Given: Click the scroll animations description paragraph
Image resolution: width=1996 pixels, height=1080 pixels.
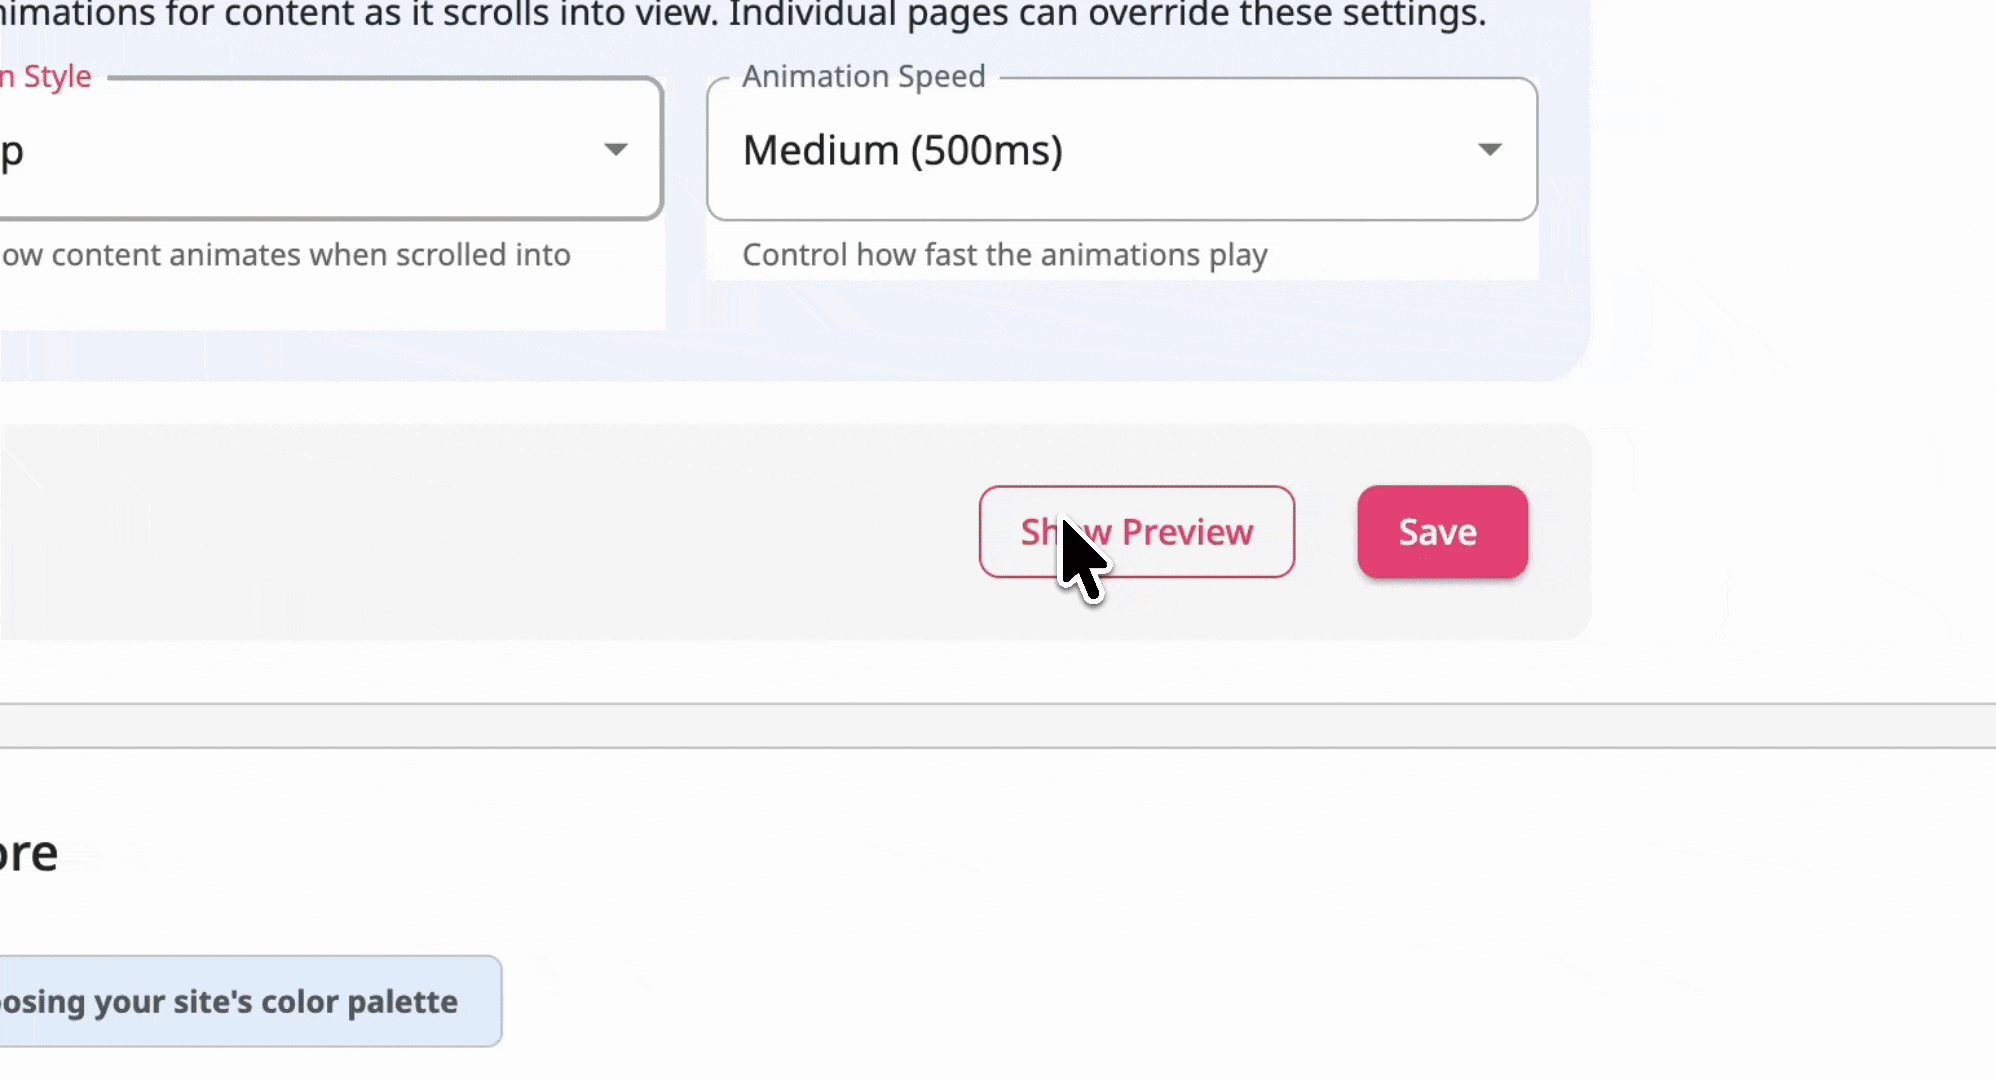Looking at the screenshot, I should click(x=743, y=15).
